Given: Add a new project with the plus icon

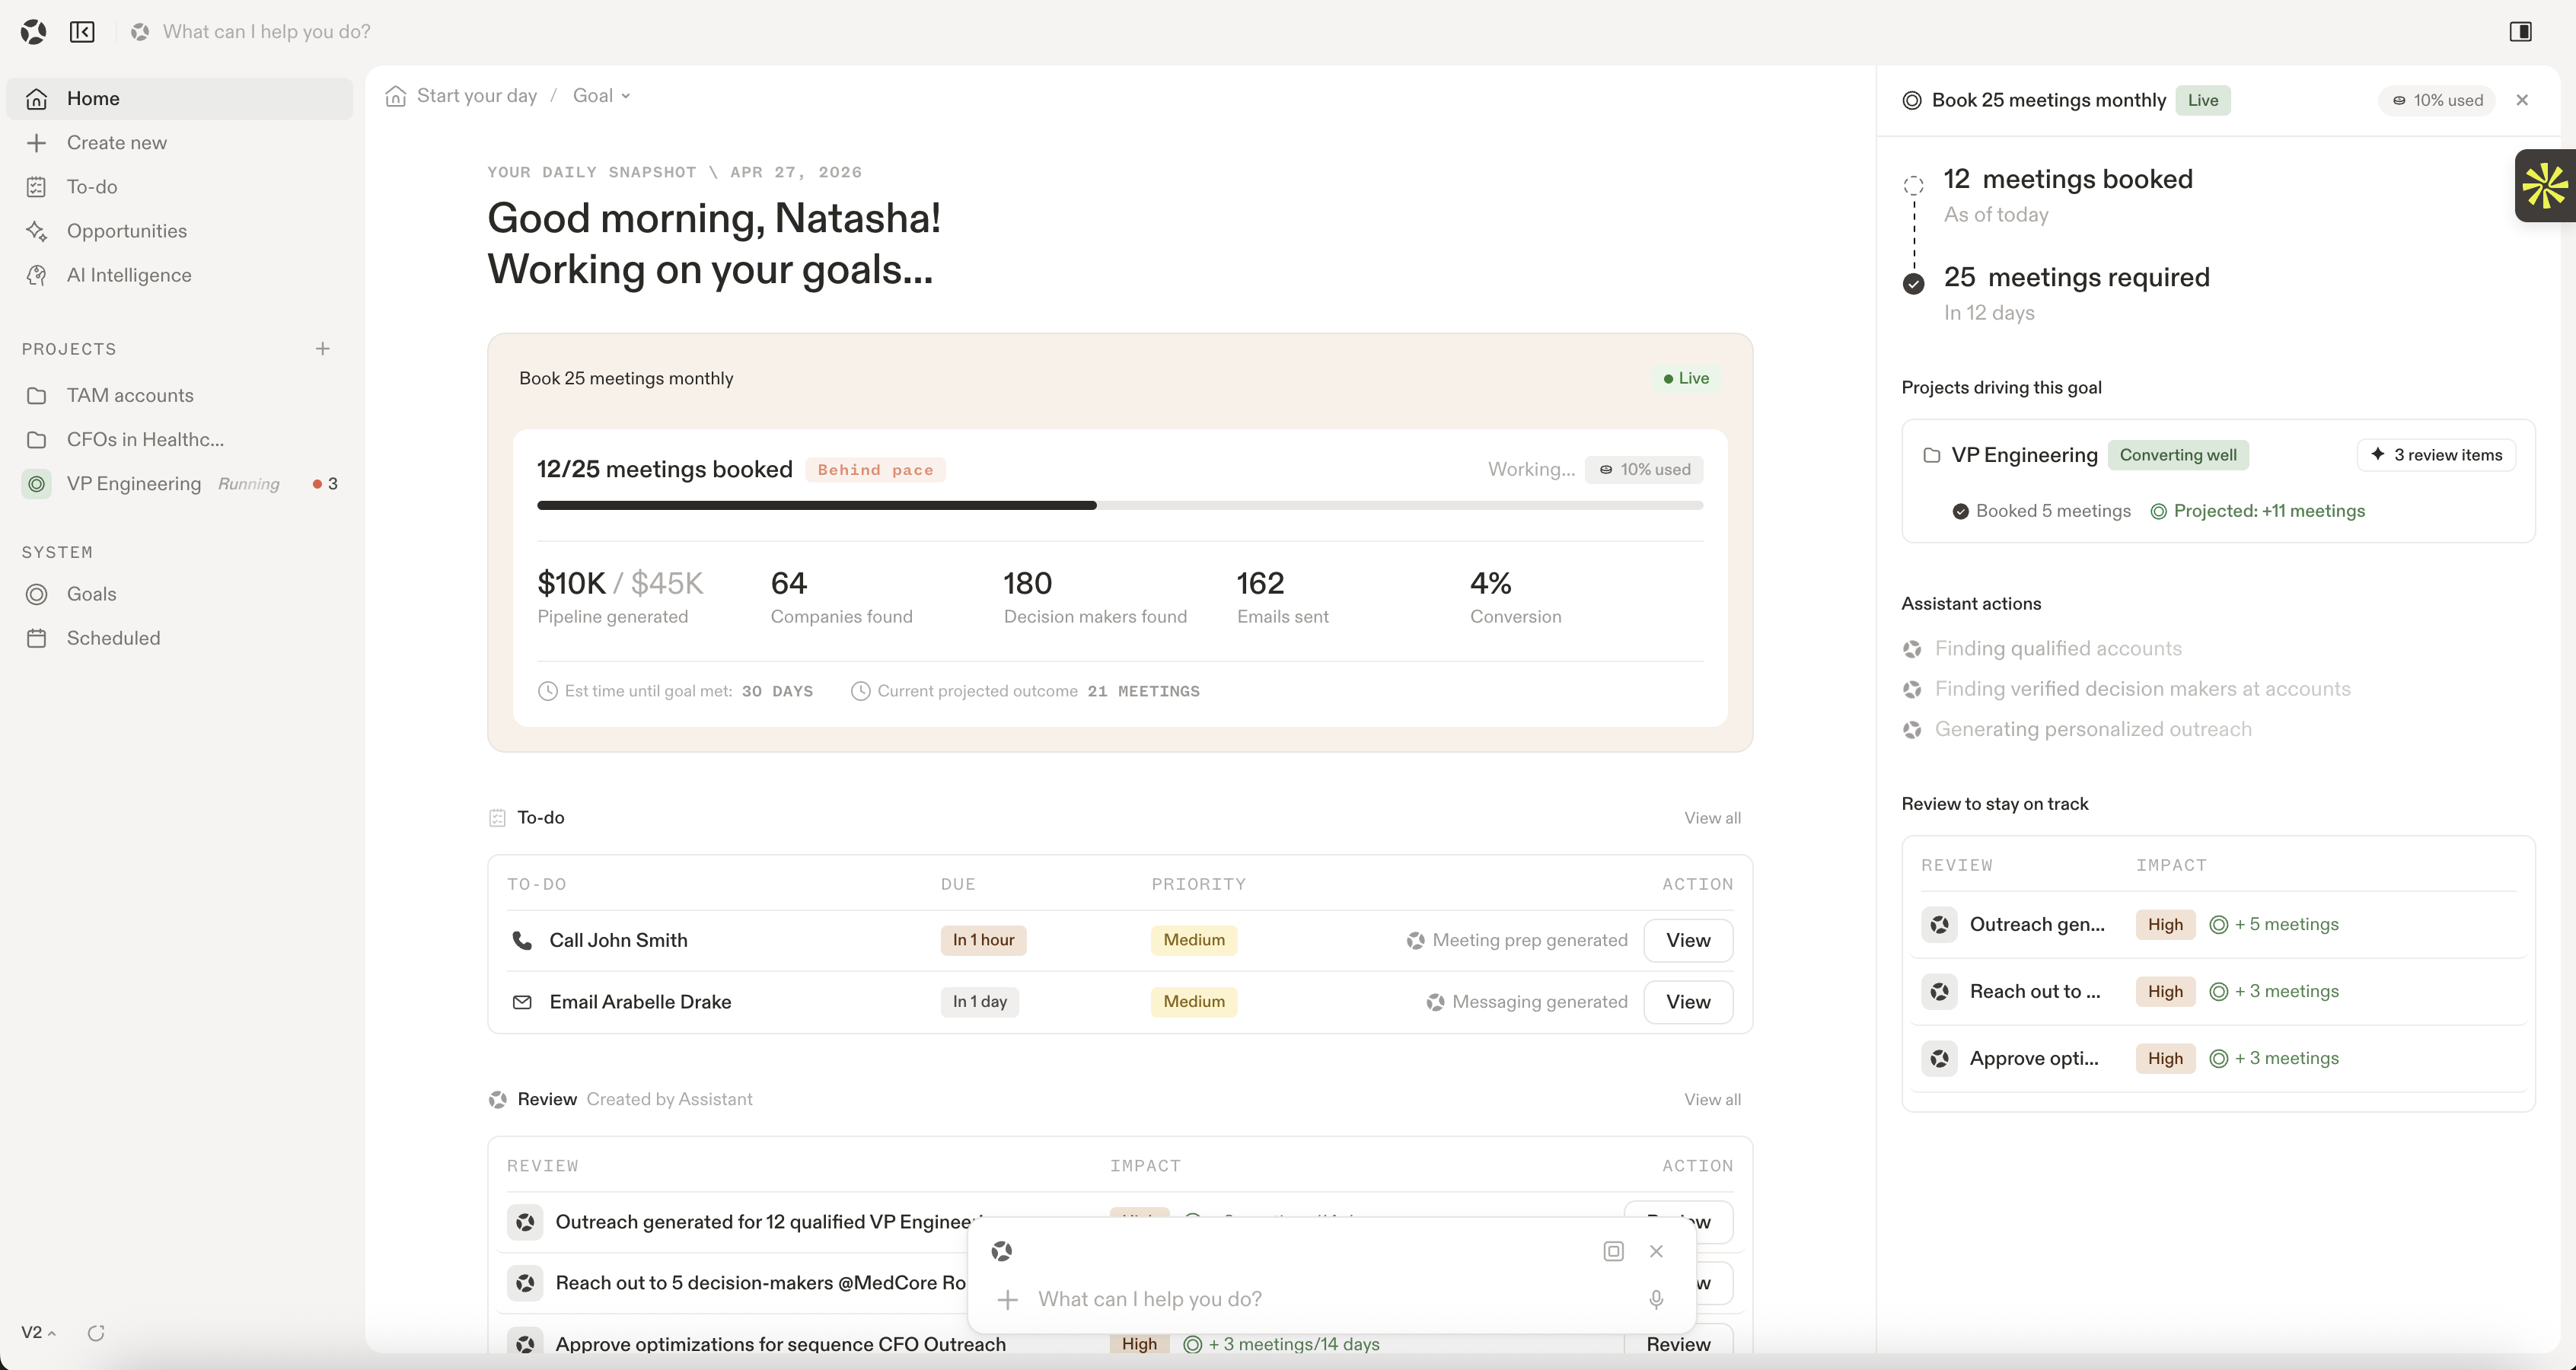Looking at the screenshot, I should pyautogui.click(x=322, y=349).
